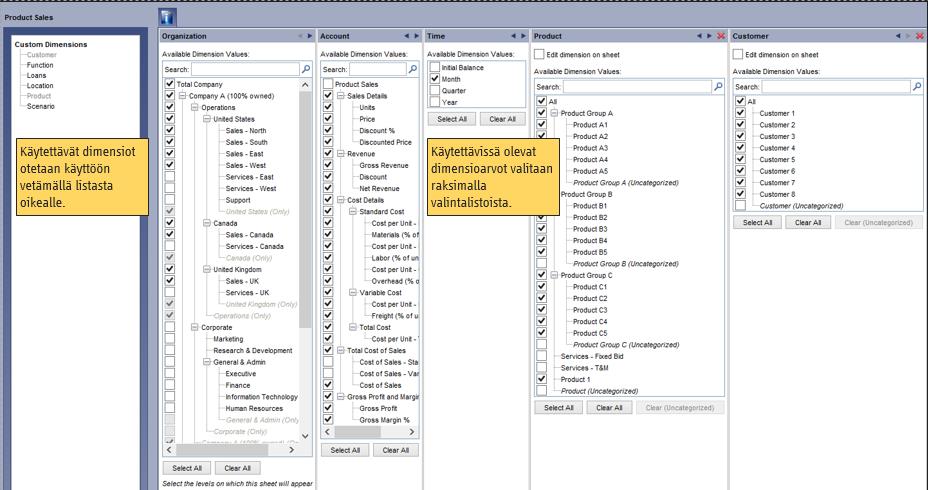Screen dimensions: 928x490
Task: Click the Organization search magnifier icon
Action: pos(306,69)
